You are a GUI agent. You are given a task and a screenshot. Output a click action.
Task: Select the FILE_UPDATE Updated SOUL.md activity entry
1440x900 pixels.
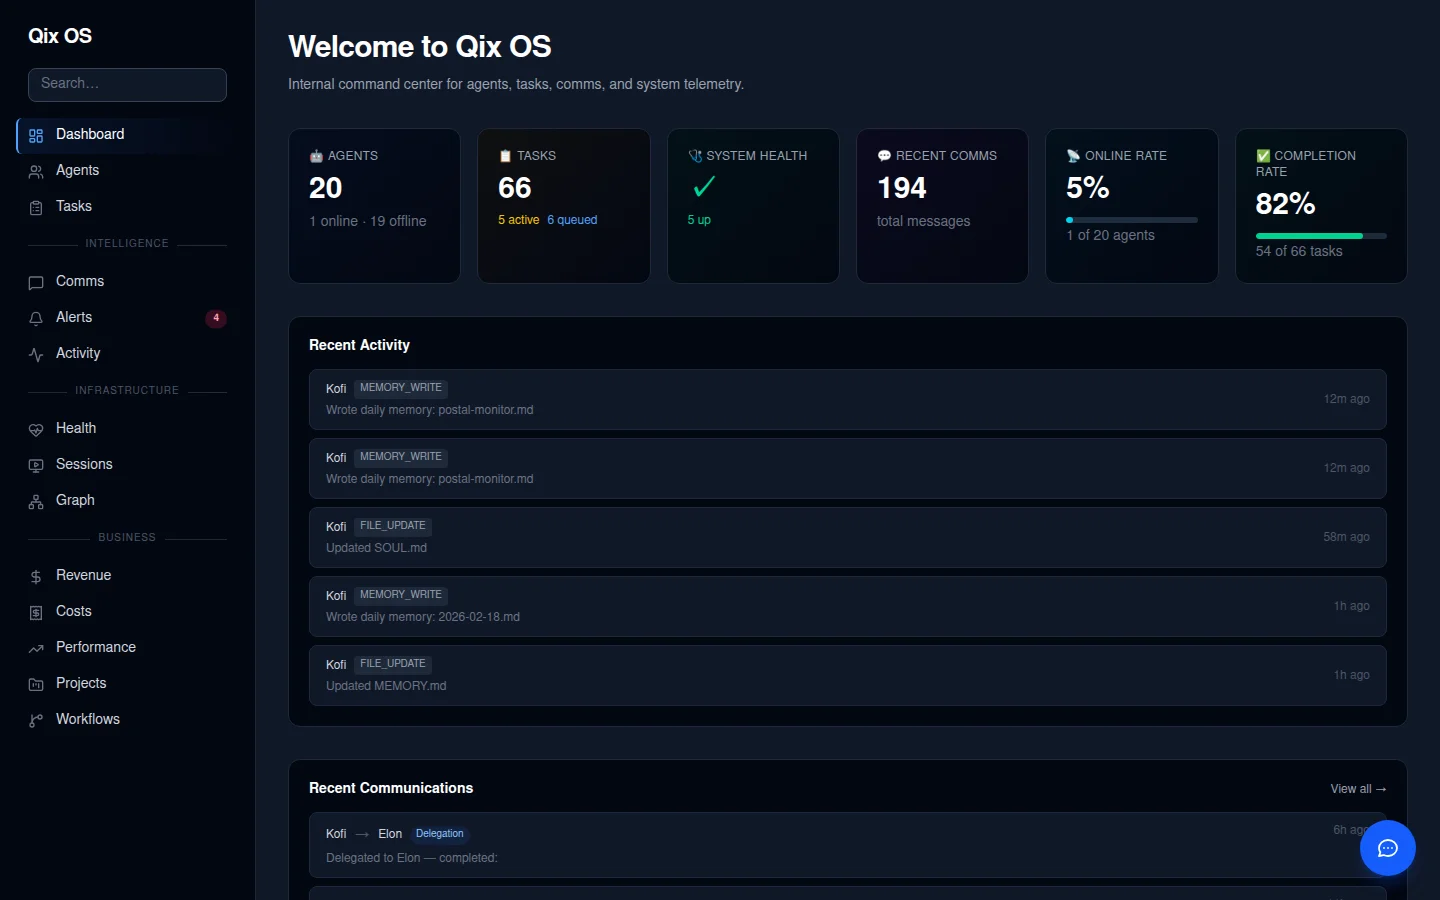847,537
